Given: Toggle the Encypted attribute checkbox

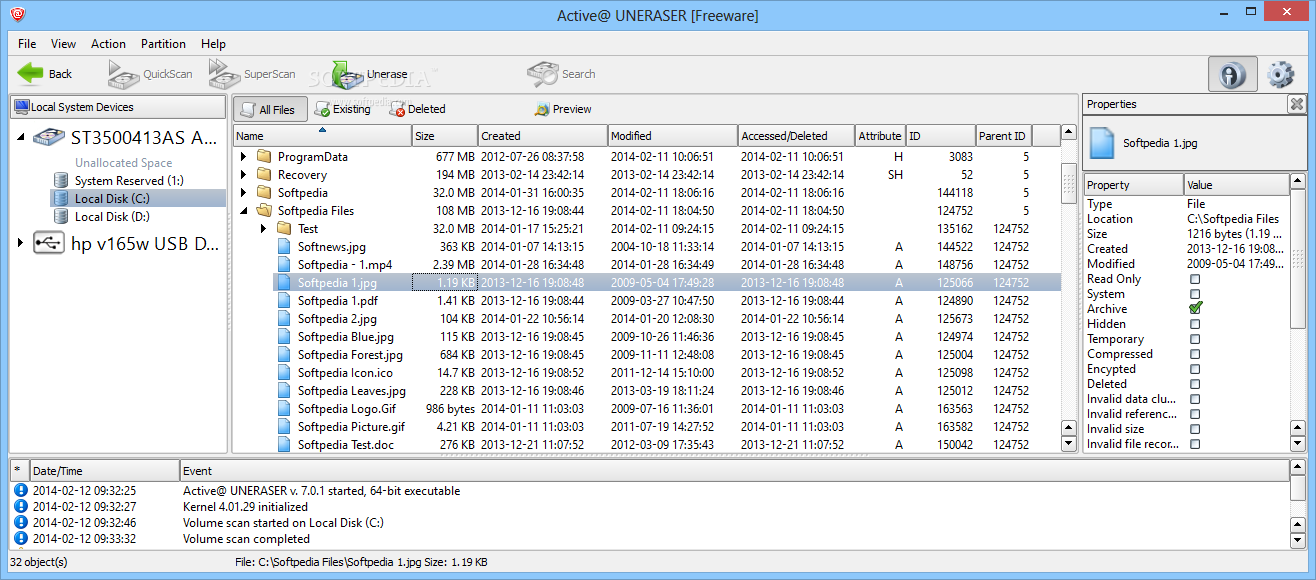Looking at the screenshot, I should (x=1195, y=369).
